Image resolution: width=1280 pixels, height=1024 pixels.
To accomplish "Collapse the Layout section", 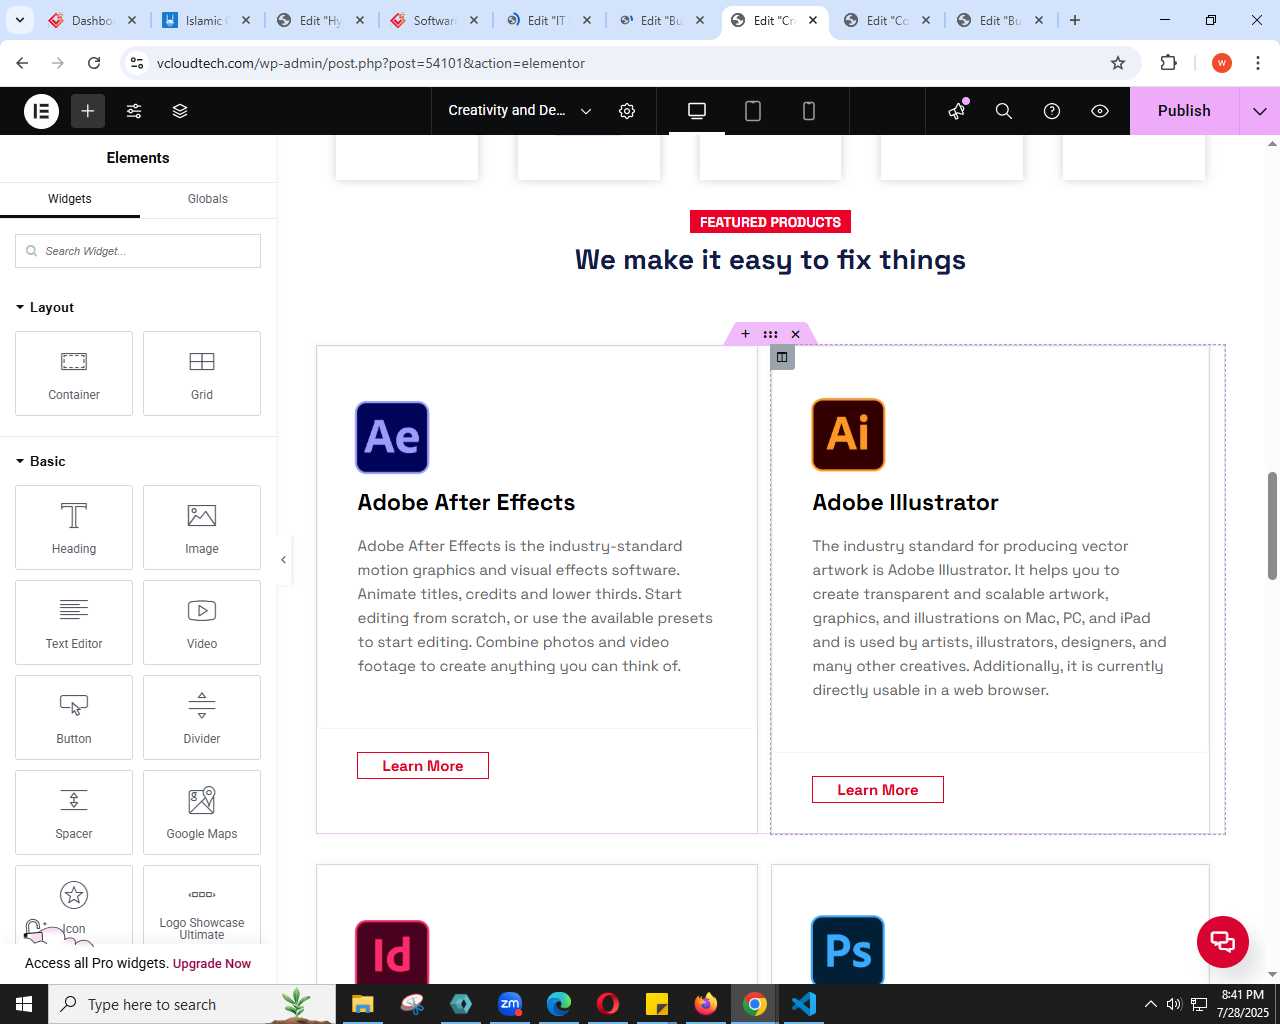I will click(x=45, y=307).
